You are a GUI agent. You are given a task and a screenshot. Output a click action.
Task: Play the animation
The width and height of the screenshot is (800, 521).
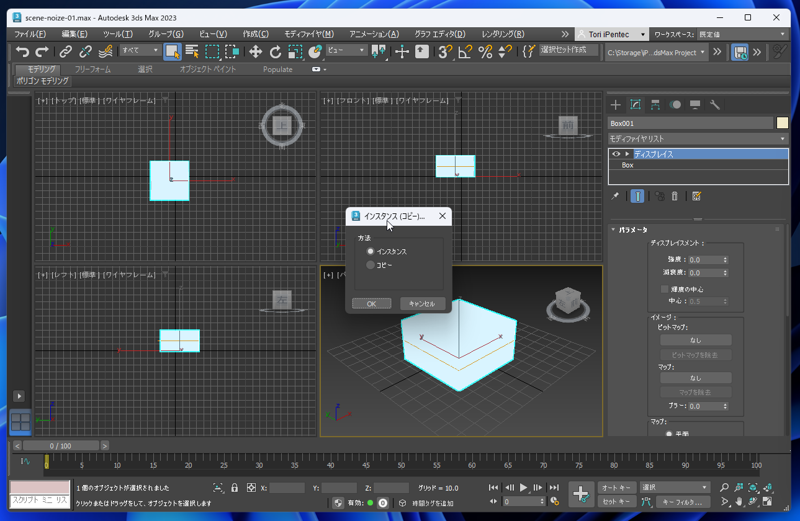tap(523, 488)
